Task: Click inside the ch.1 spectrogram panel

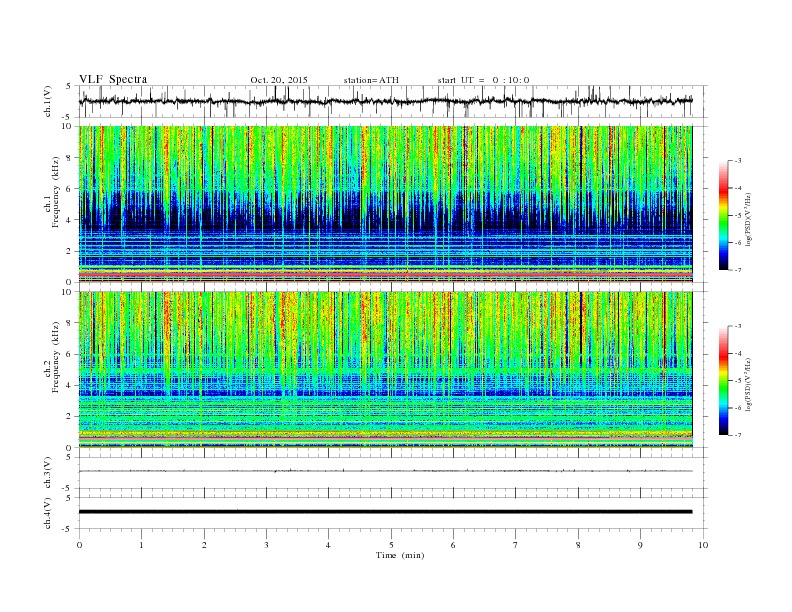Action: (x=386, y=204)
